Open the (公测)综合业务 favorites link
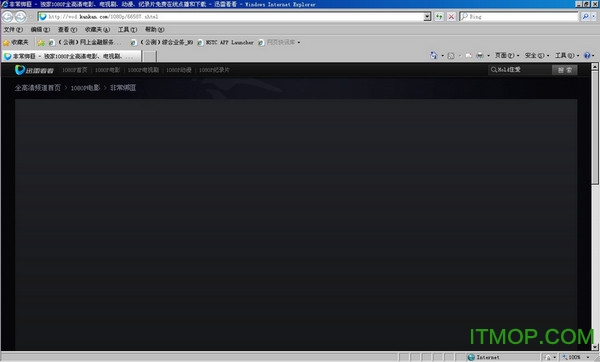600x362 pixels. tap(162, 42)
